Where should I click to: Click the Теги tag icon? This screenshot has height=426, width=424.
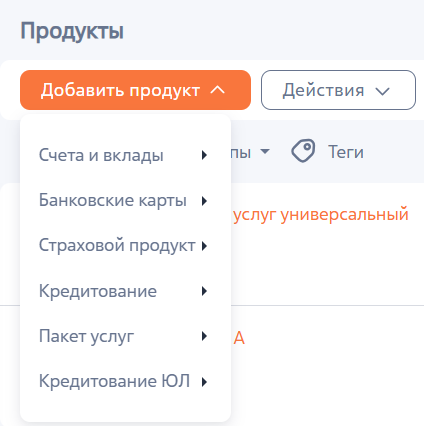click(303, 151)
